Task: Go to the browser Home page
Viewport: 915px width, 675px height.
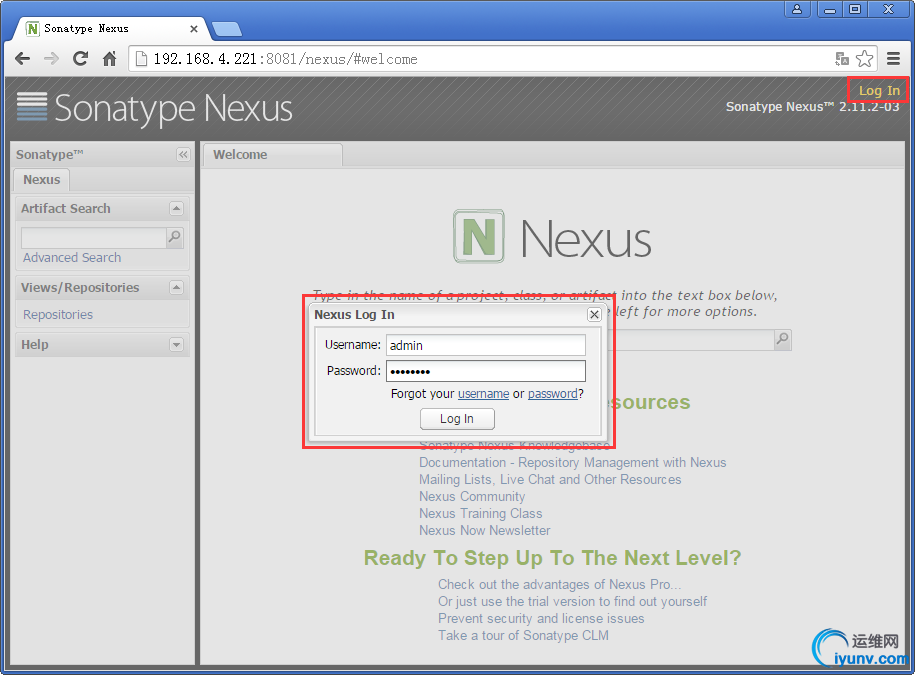Action: click(x=109, y=58)
